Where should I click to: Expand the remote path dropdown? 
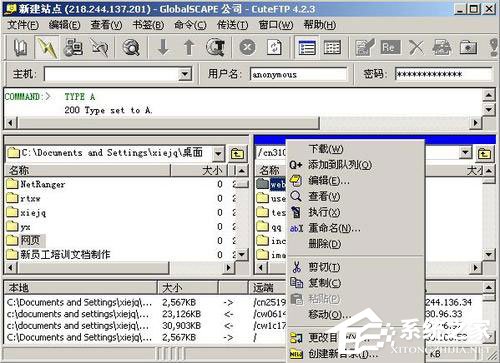tap(466, 153)
